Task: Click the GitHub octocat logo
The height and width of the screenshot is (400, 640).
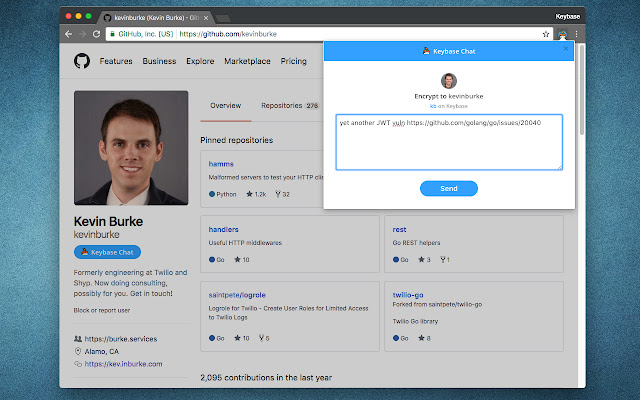Action: (82, 61)
